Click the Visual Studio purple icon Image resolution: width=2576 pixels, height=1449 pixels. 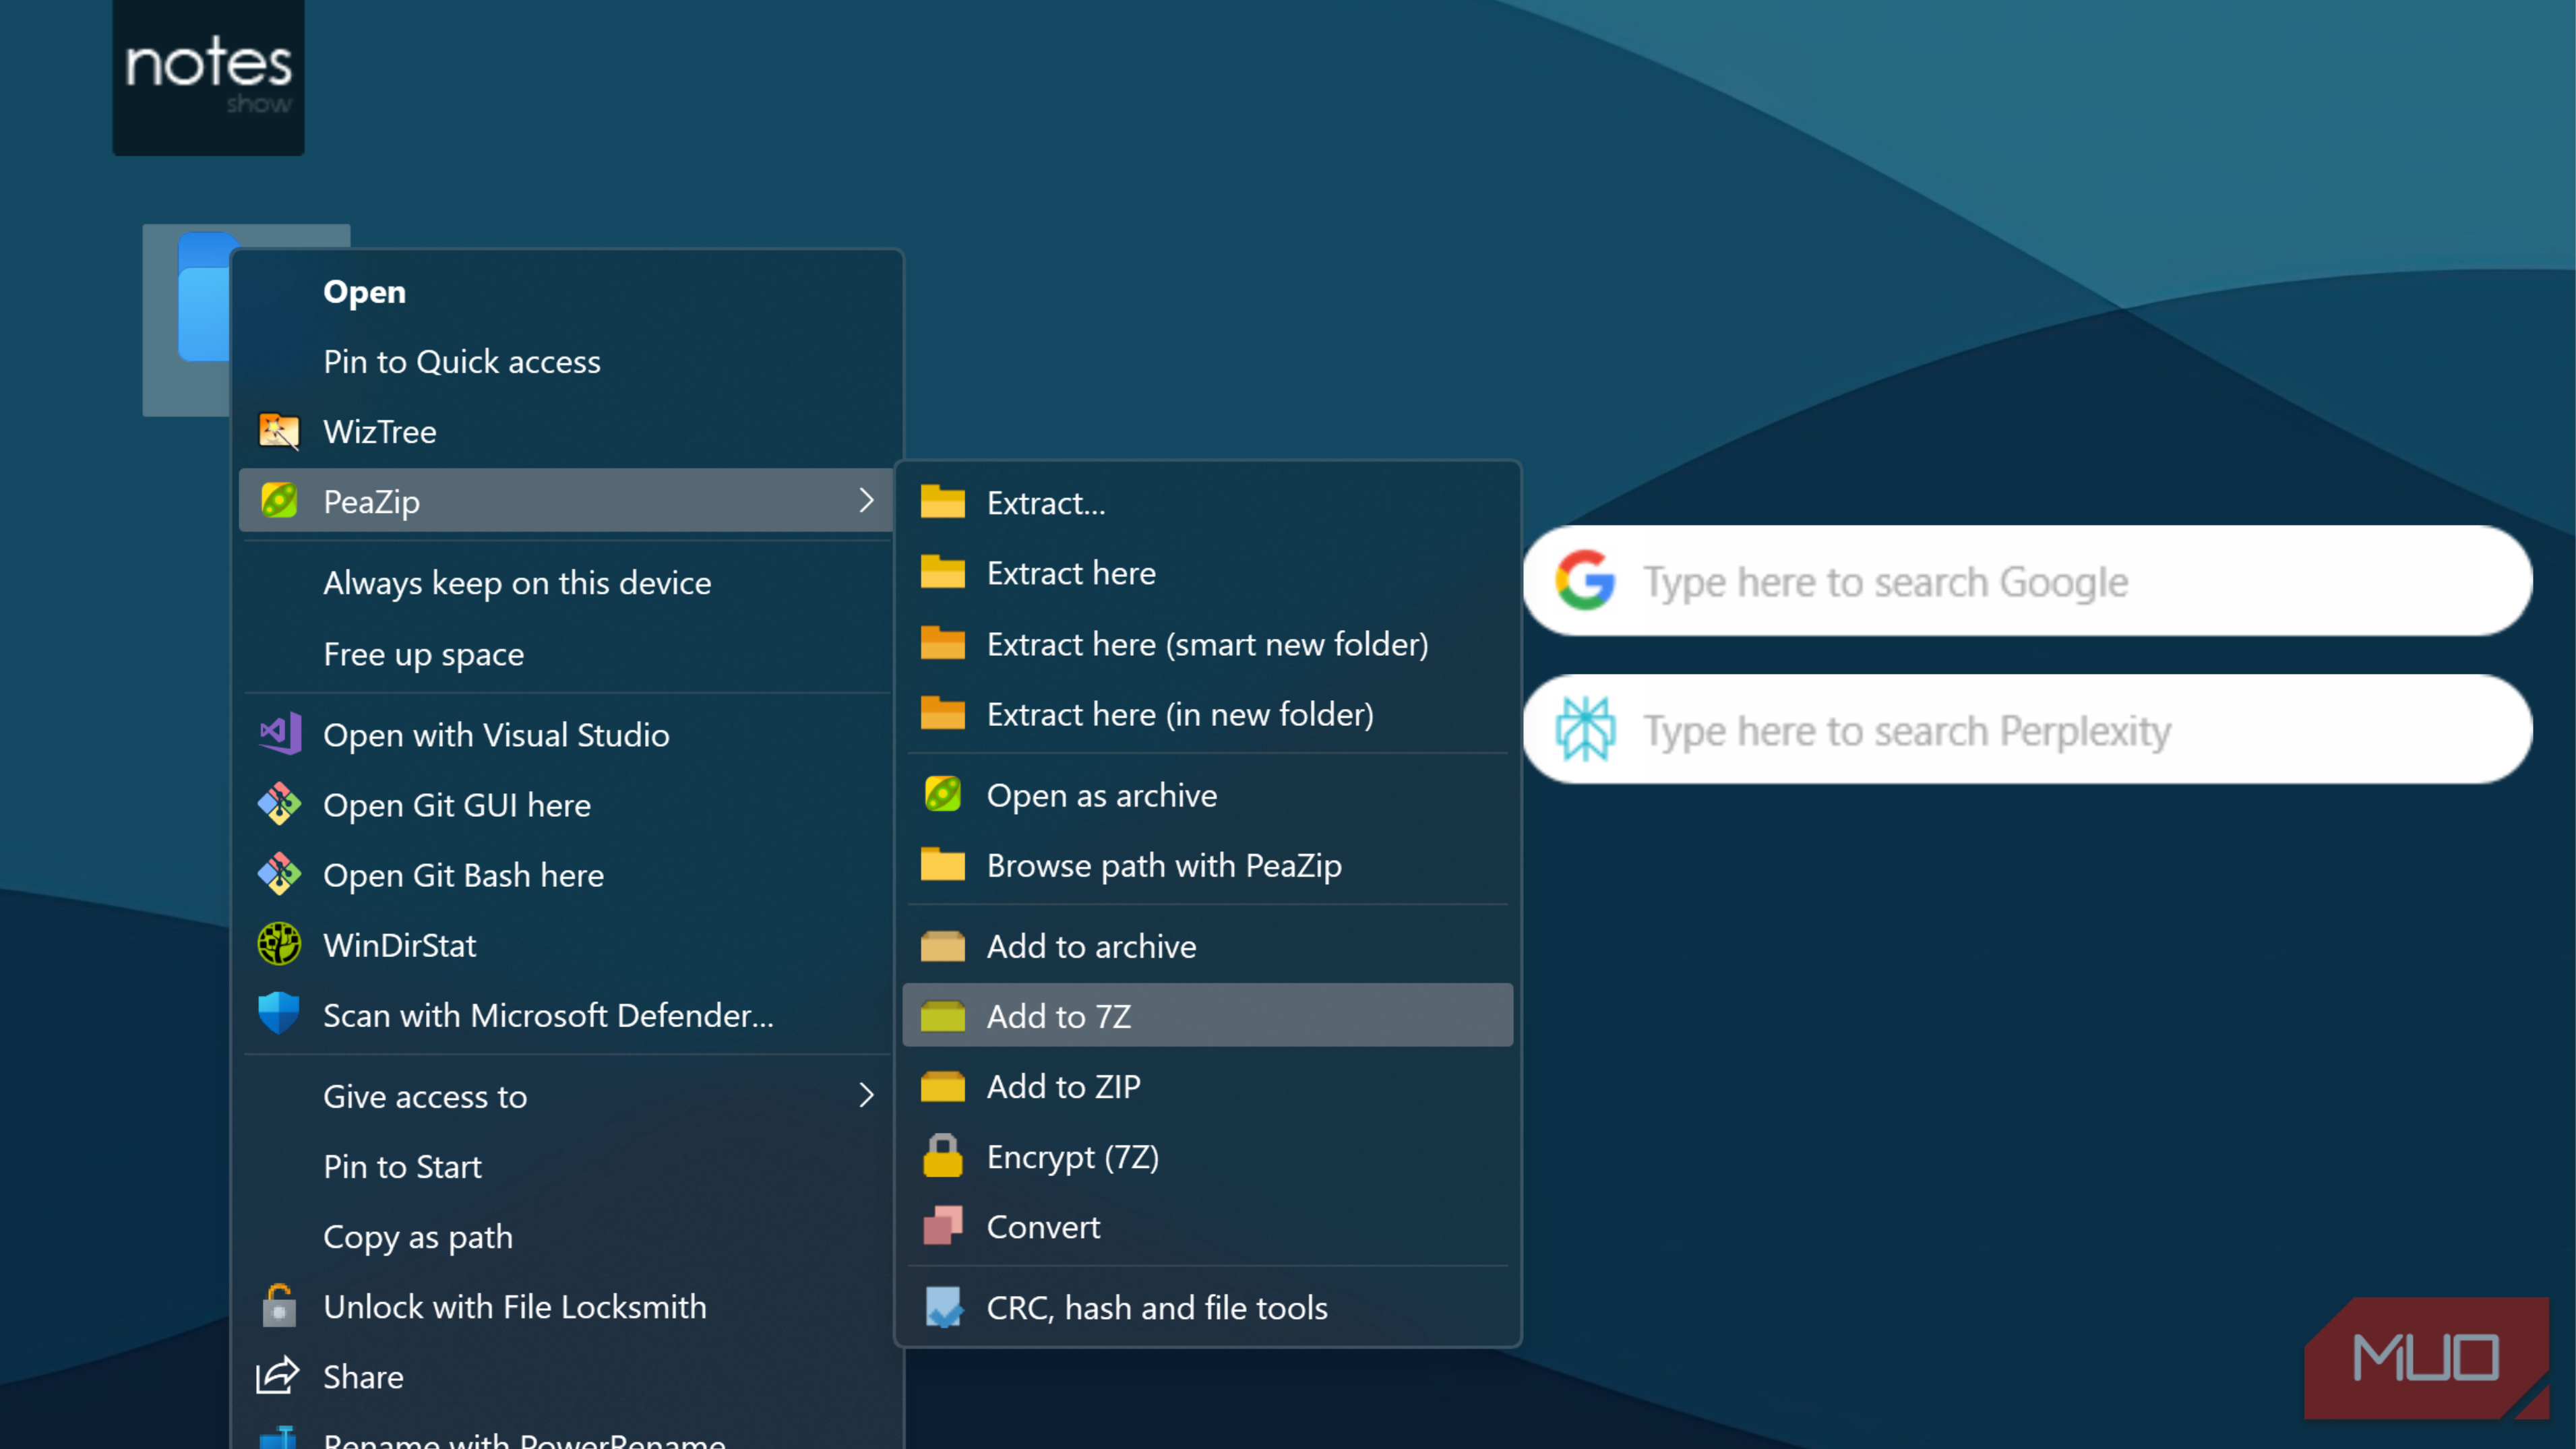click(x=281, y=734)
